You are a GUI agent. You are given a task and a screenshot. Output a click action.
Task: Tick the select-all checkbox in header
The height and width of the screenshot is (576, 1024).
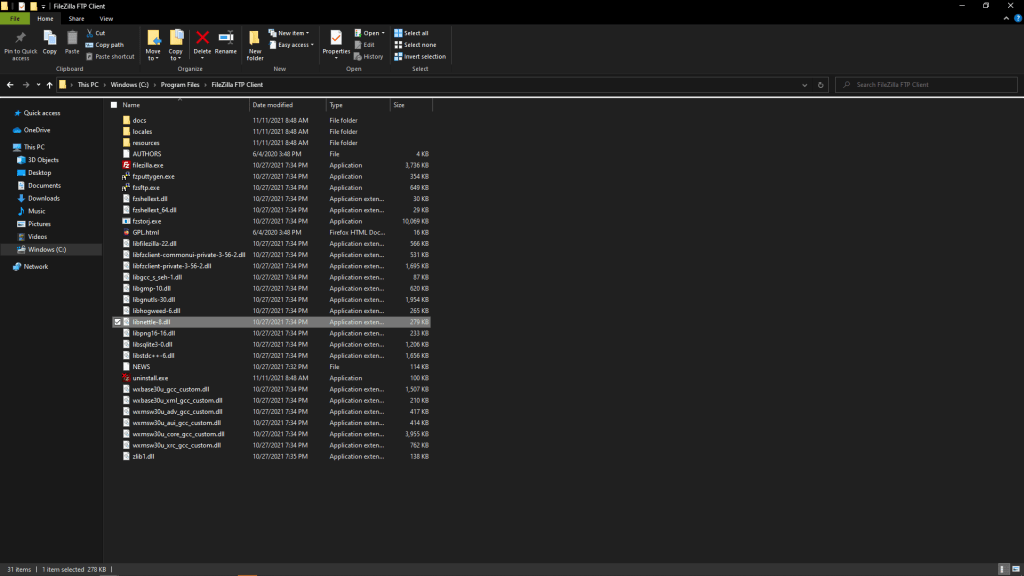[x=114, y=105]
